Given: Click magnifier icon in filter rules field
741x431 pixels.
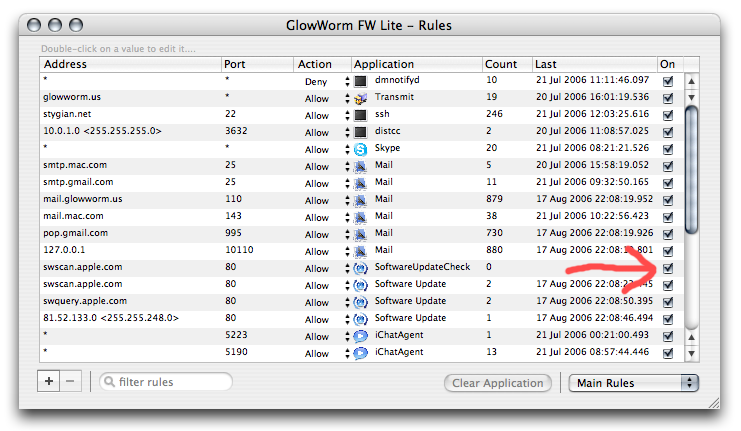Looking at the screenshot, I should (x=109, y=381).
